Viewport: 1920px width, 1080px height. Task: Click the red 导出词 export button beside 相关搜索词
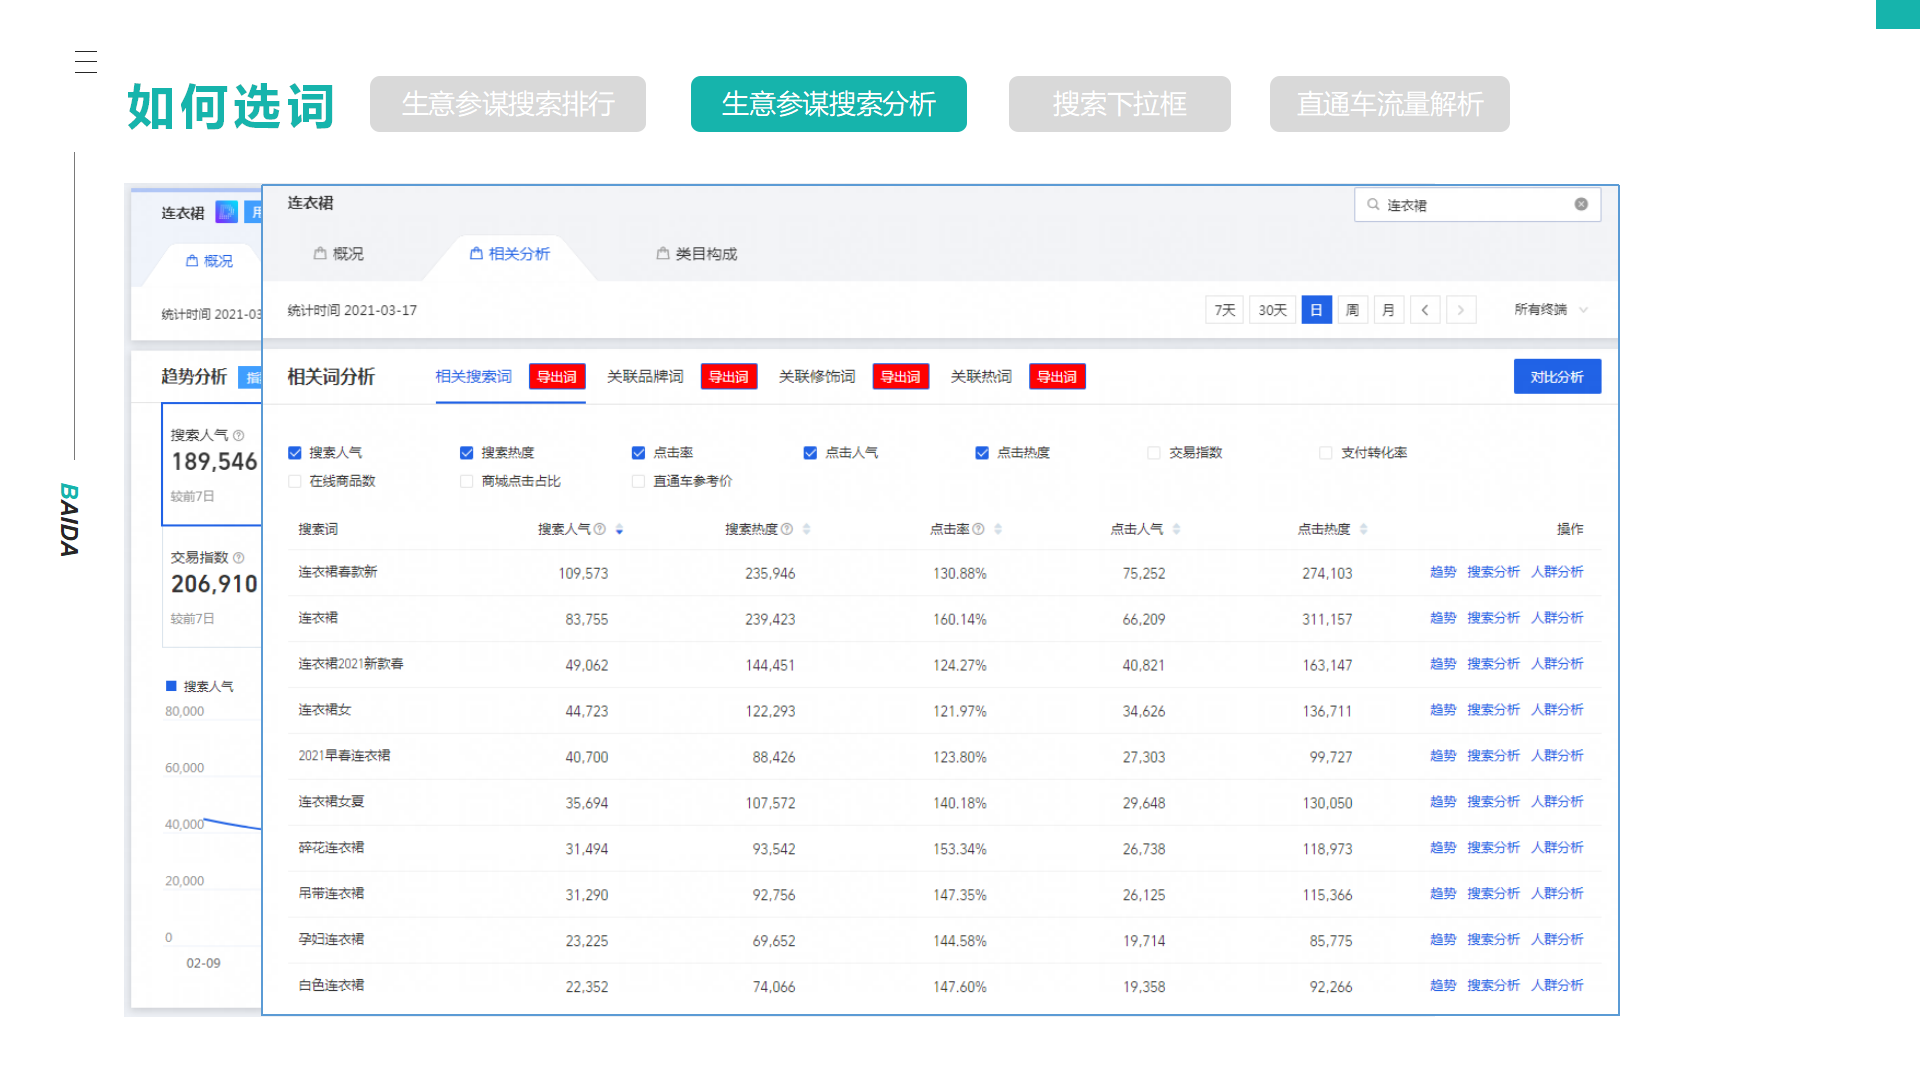point(557,377)
